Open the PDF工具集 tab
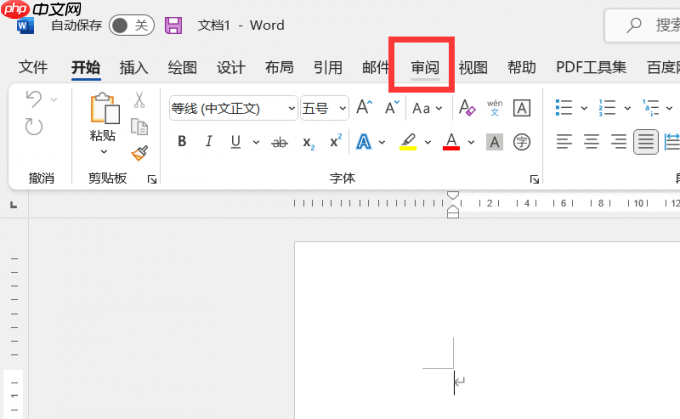 pyautogui.click(x=591, y=67)
